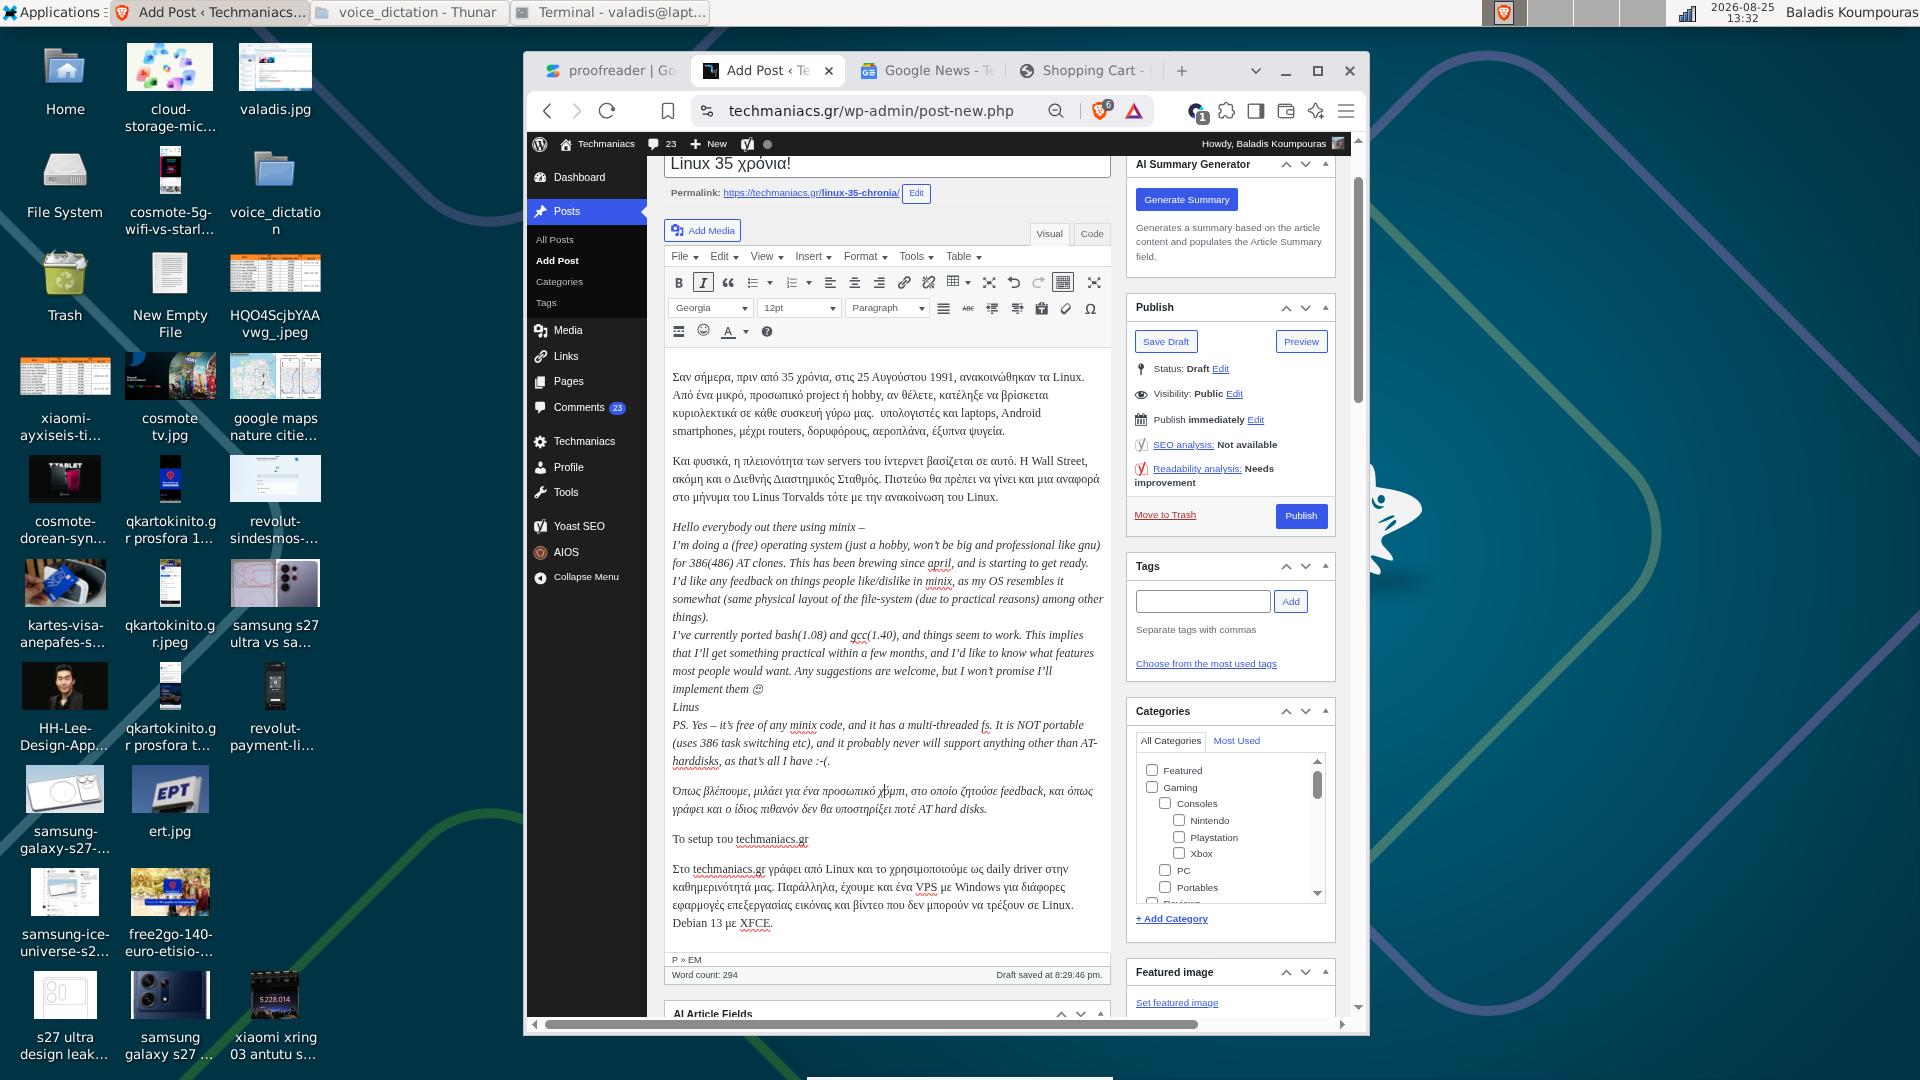The image size is (1920, 1080).
Task: Open the Set featured image link
Action: 1177,1003
